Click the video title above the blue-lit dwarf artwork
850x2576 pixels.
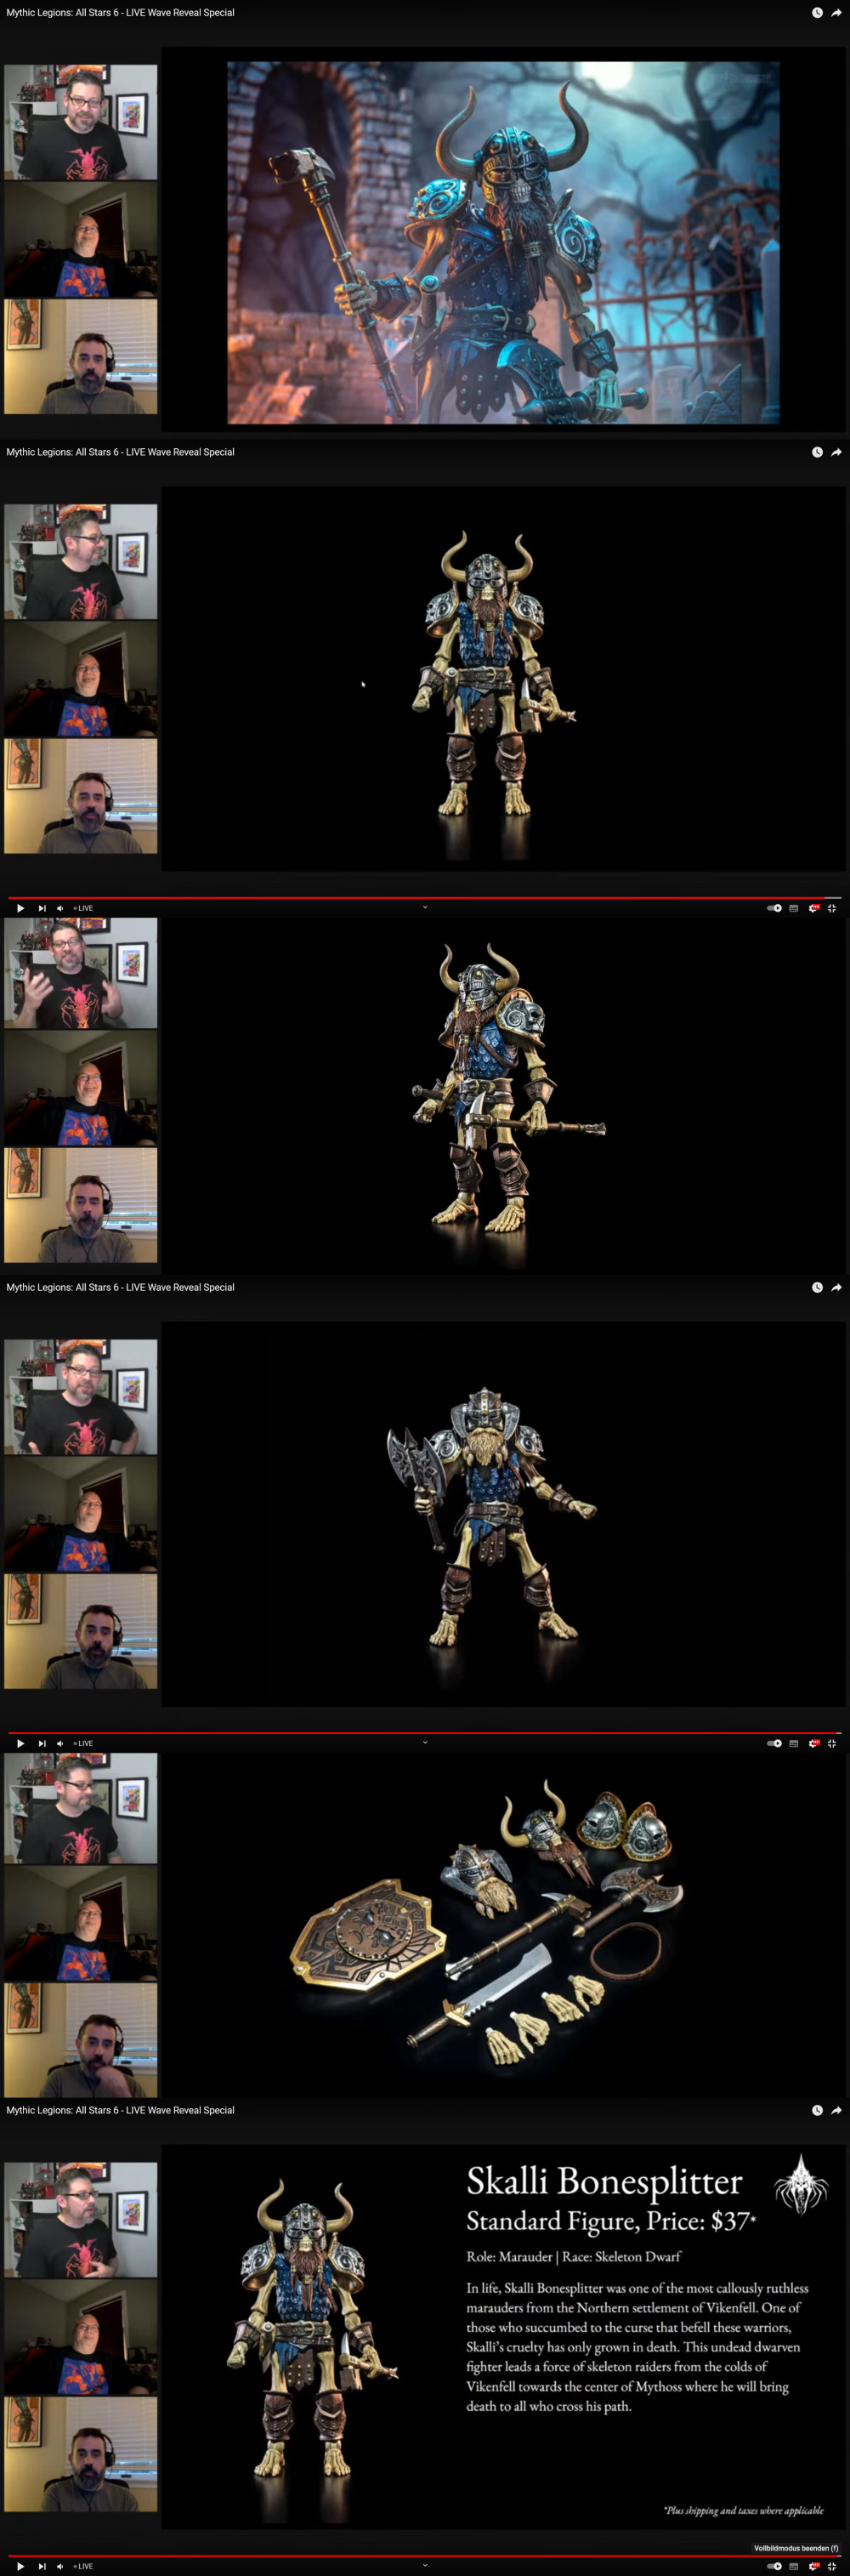(120, 13)
